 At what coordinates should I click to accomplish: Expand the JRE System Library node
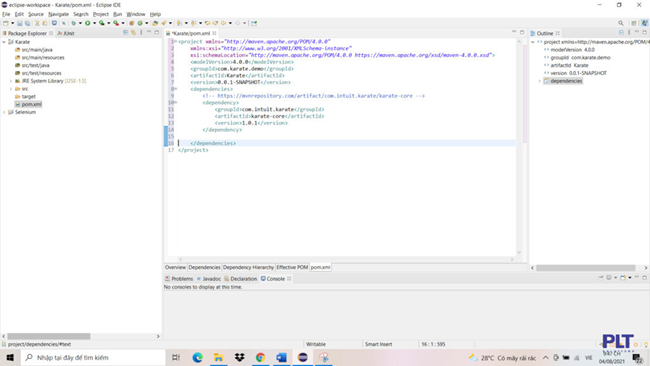[11, 81]
